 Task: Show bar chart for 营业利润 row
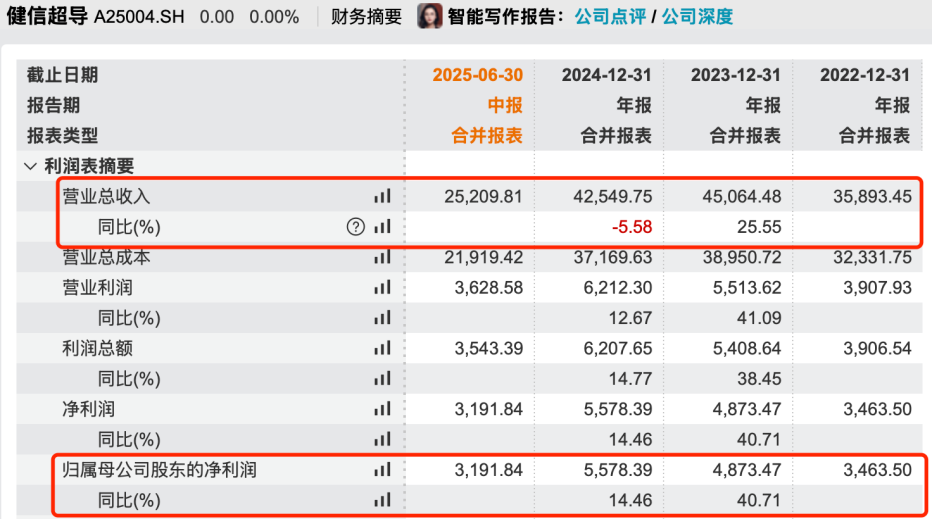click(382, 287)
